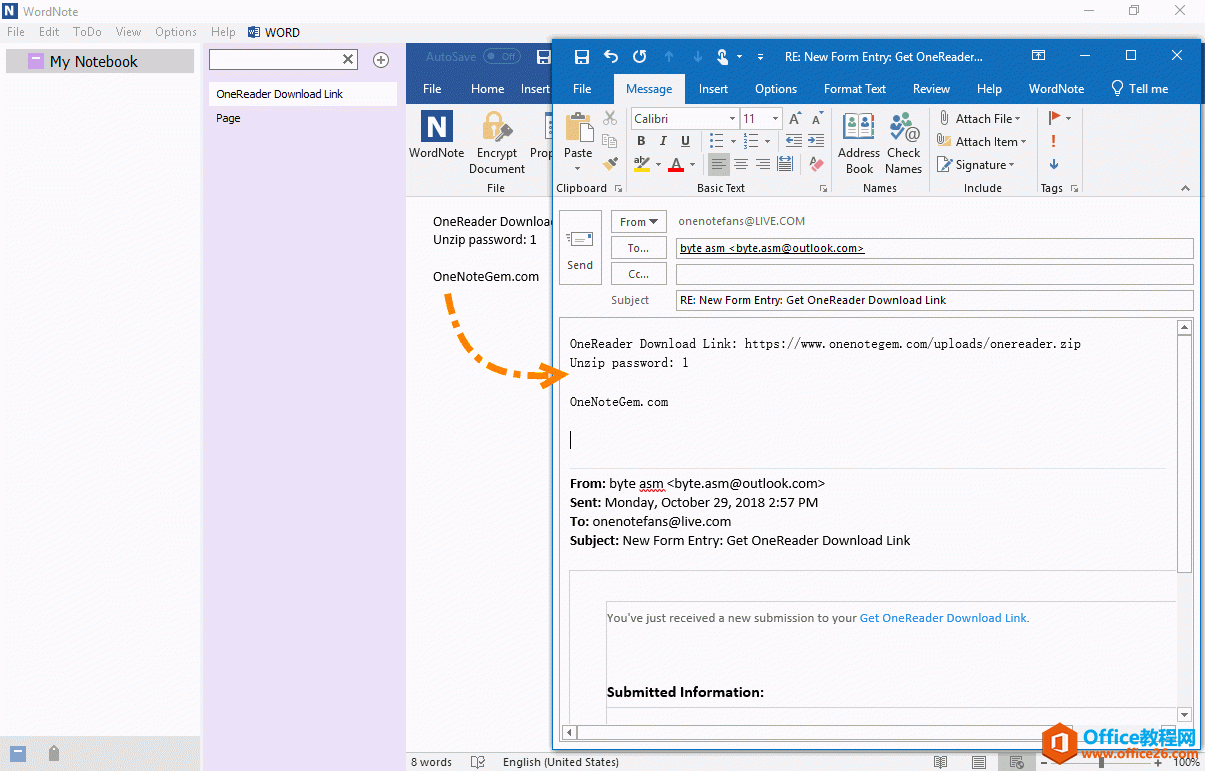Set Align Right paragraph alignment
The width and height of the screenshot is (1205, 771).
(763, 164)
